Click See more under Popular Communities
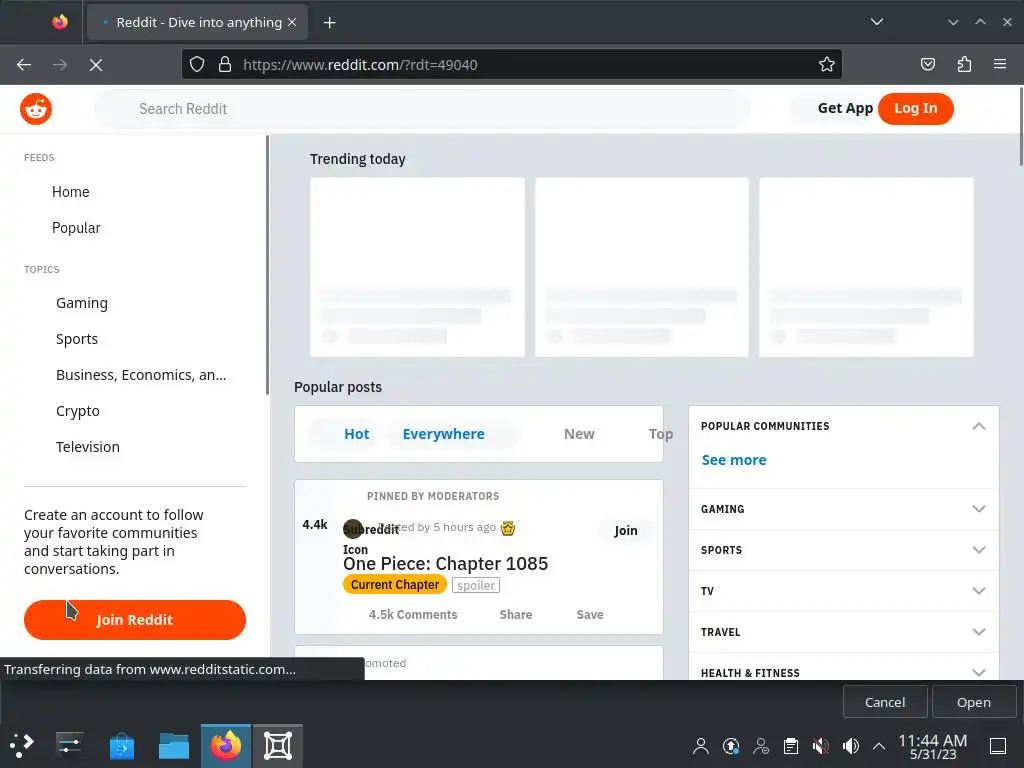 click(734, 460)
